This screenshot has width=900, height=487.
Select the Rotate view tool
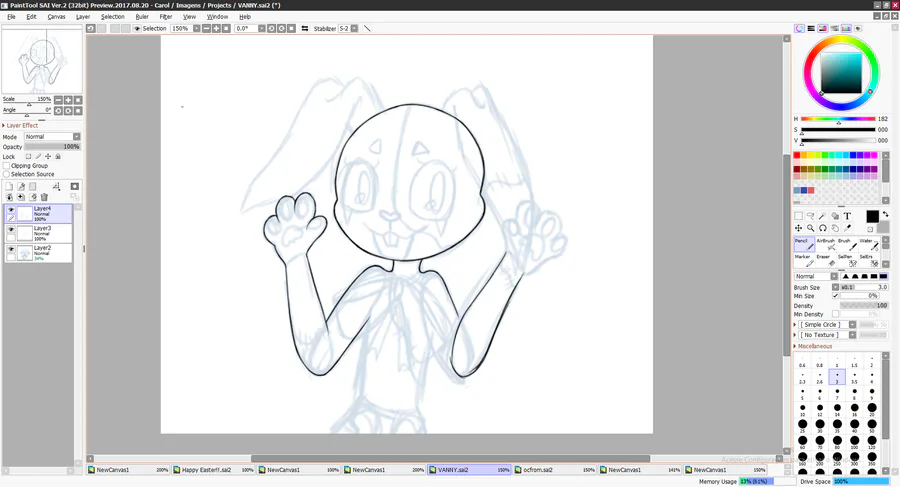823,228
